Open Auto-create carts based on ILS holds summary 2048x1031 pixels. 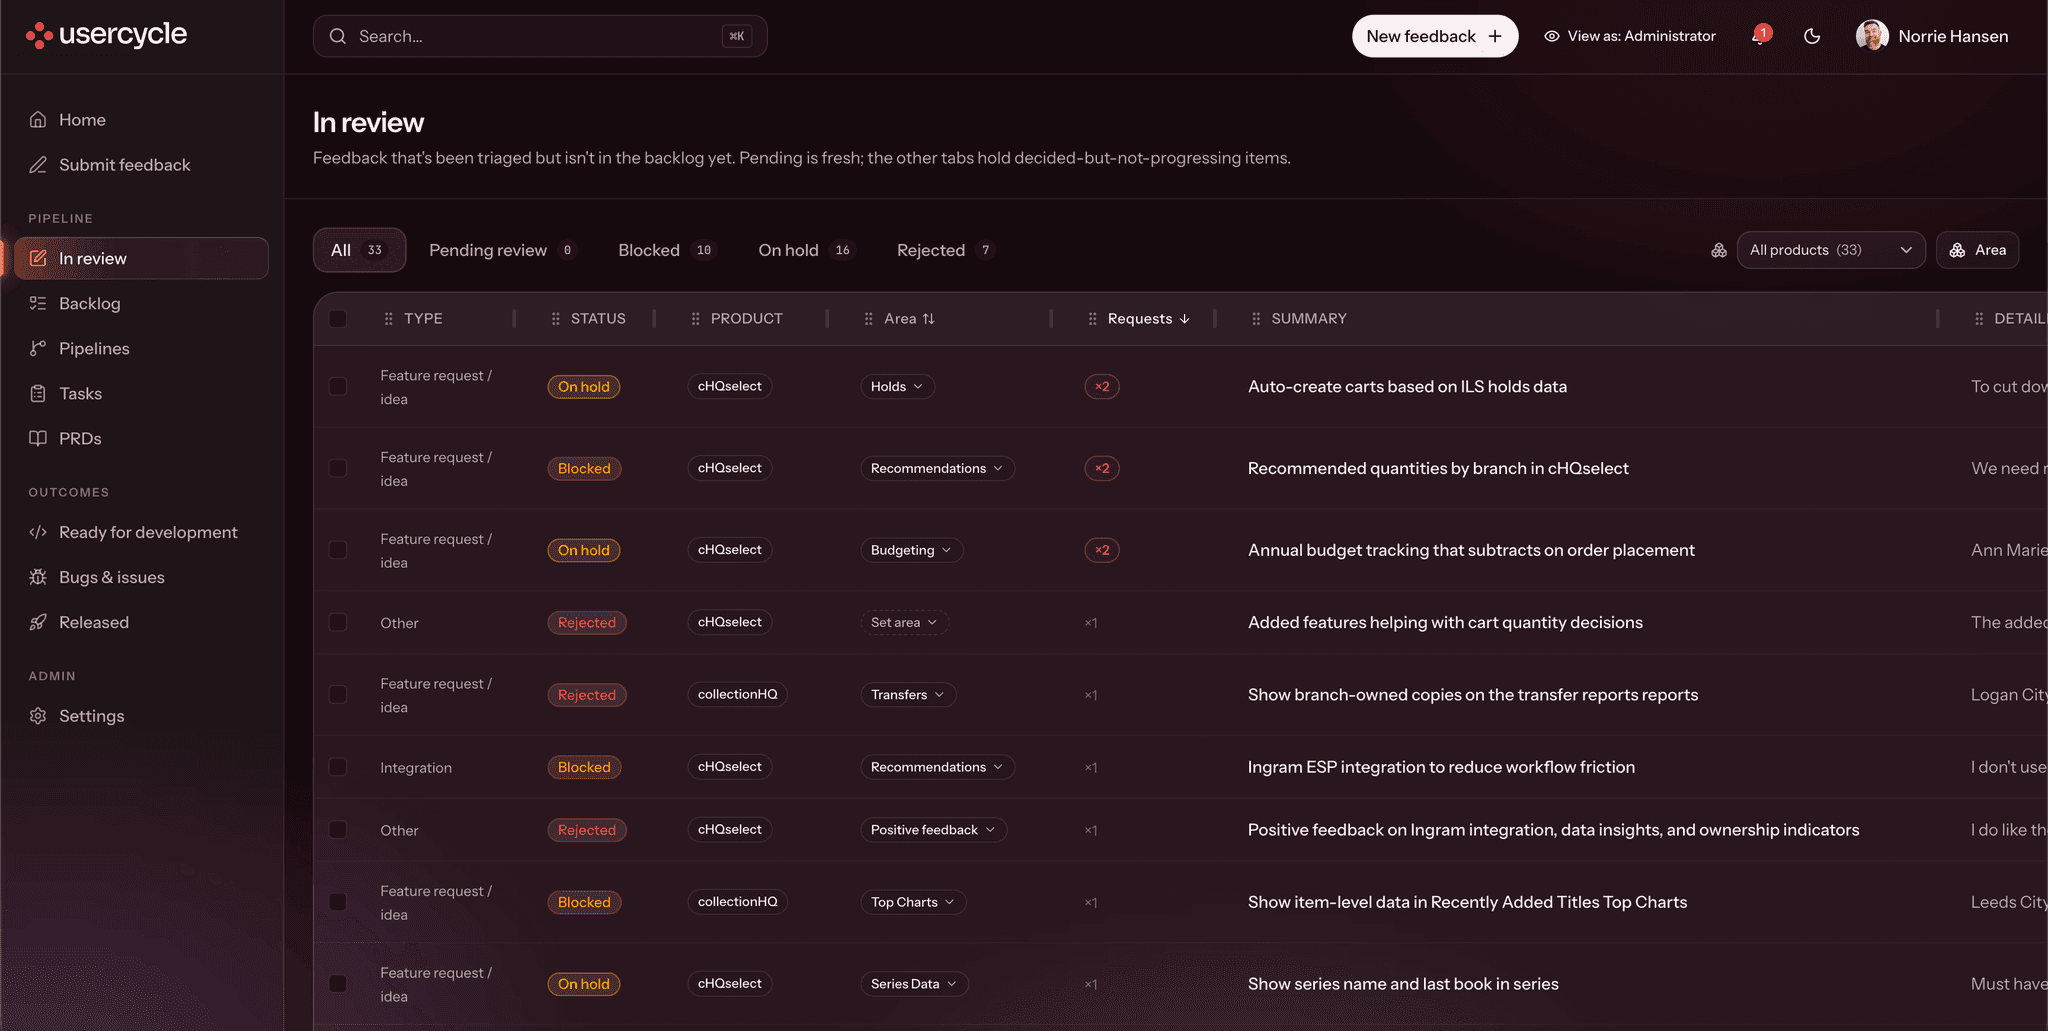point(1407,386)
